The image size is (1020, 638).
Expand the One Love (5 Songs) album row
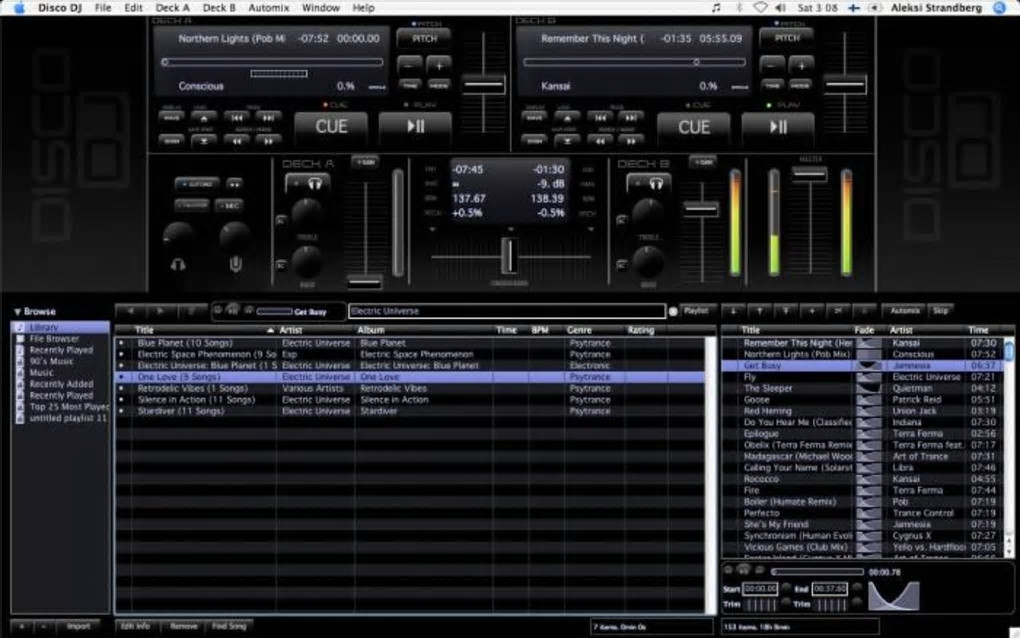122,377
